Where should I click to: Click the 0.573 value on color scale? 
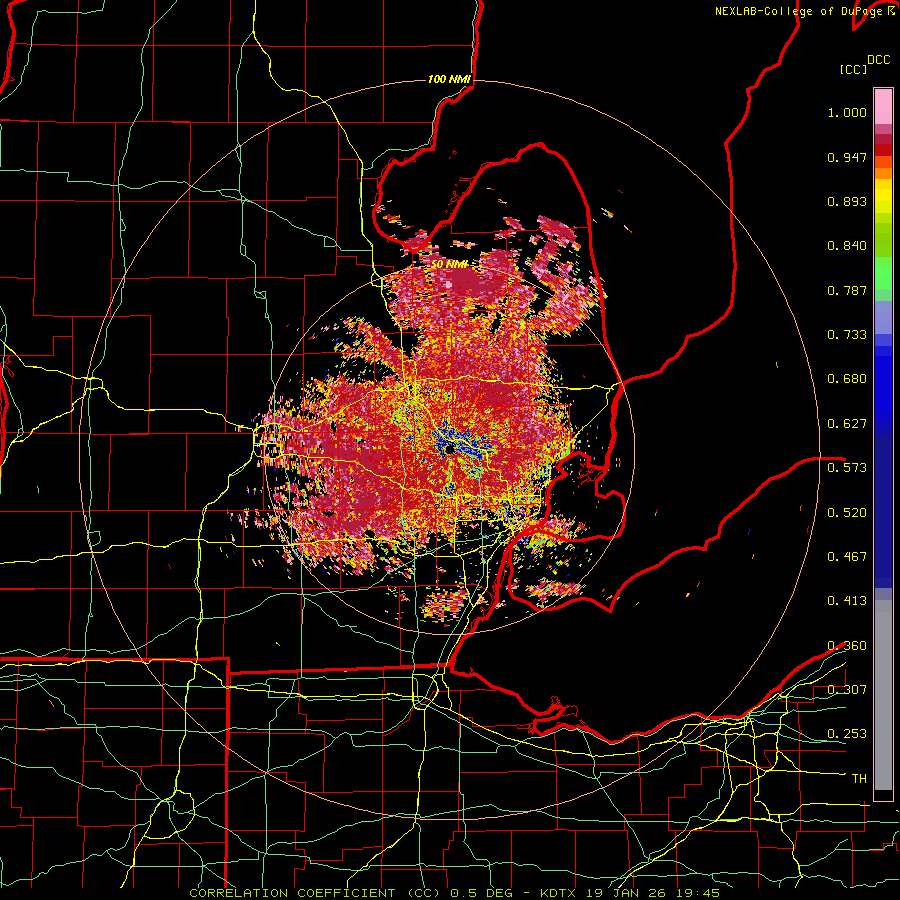click(847, 468)
